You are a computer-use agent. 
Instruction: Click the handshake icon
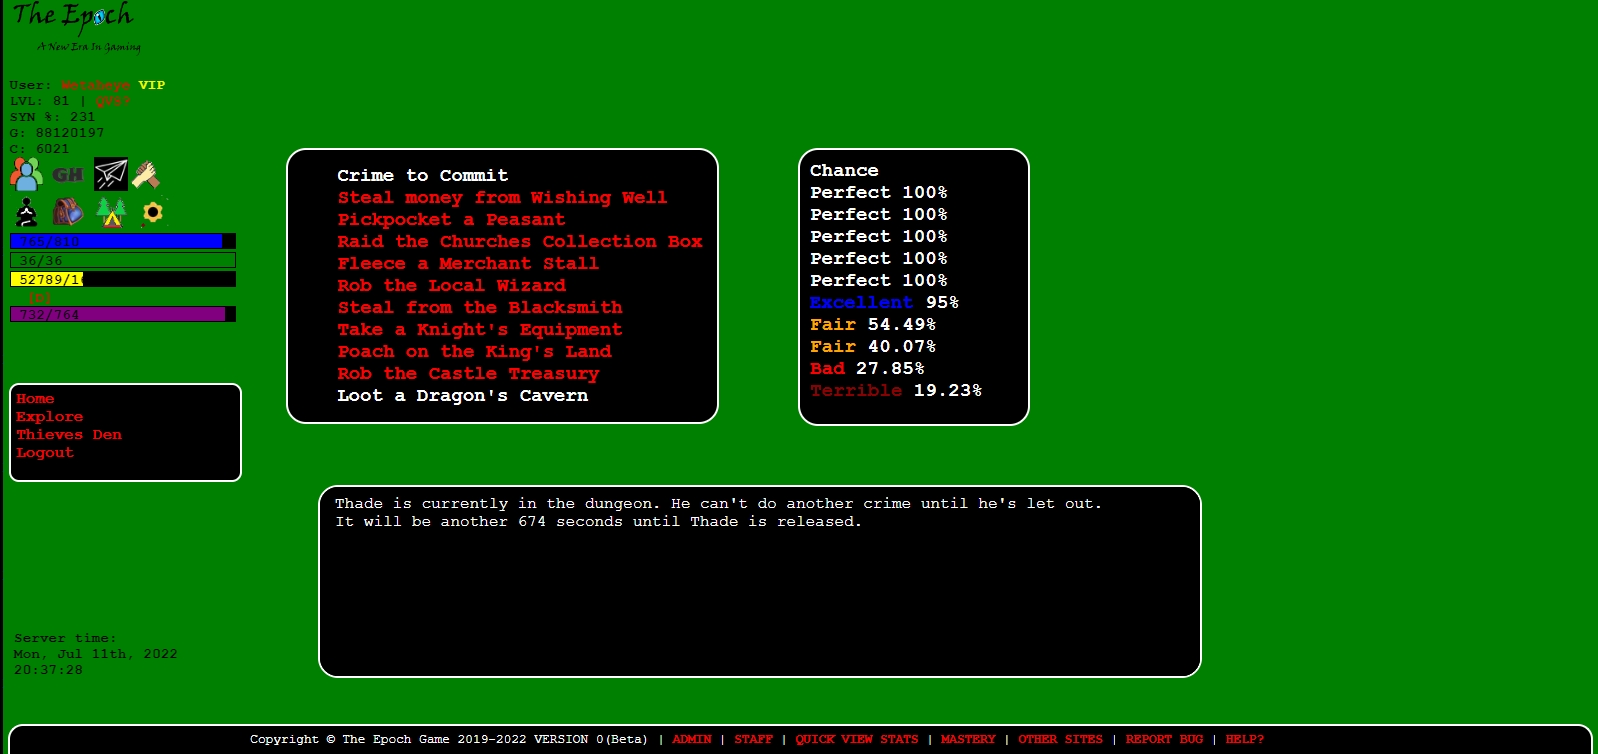pos(147,175)
